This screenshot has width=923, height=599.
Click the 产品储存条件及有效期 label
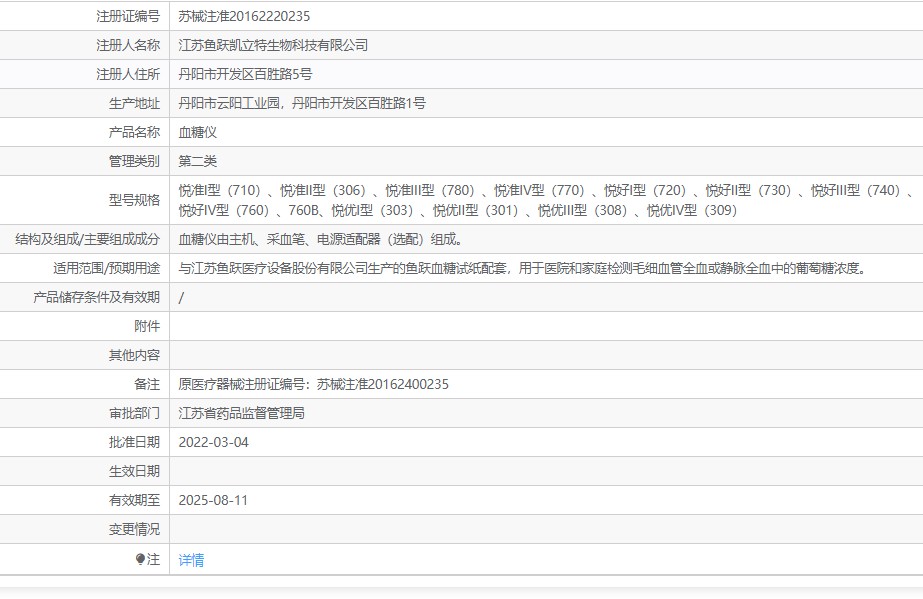click(x=97, y=297)
